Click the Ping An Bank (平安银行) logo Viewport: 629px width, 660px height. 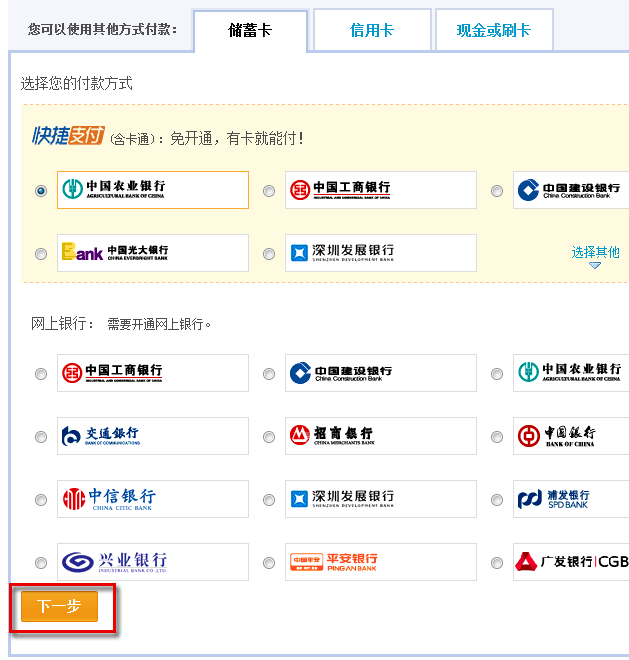[380, 561]
